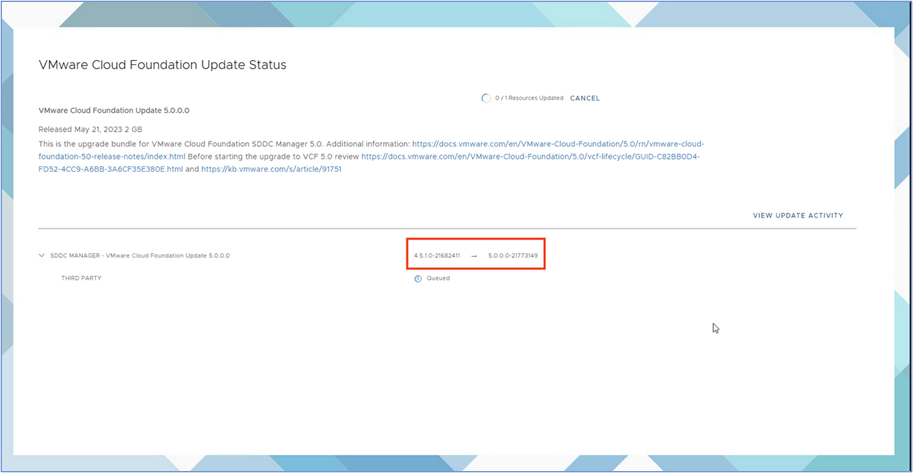Viewport: 913px width, 473px height.
Task: Collapse the SDDC Manager update row
Action: click(x=41, y=255)
